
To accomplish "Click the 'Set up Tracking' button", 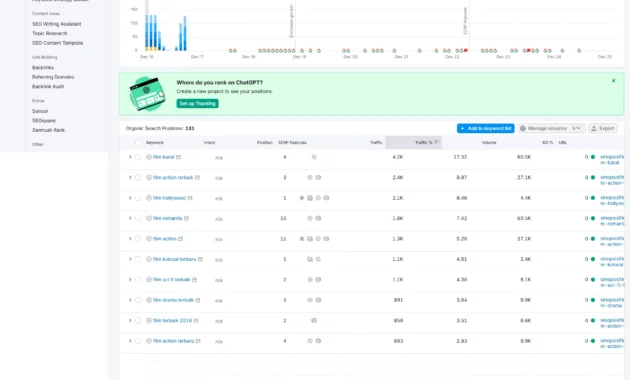I will (197, 104).
